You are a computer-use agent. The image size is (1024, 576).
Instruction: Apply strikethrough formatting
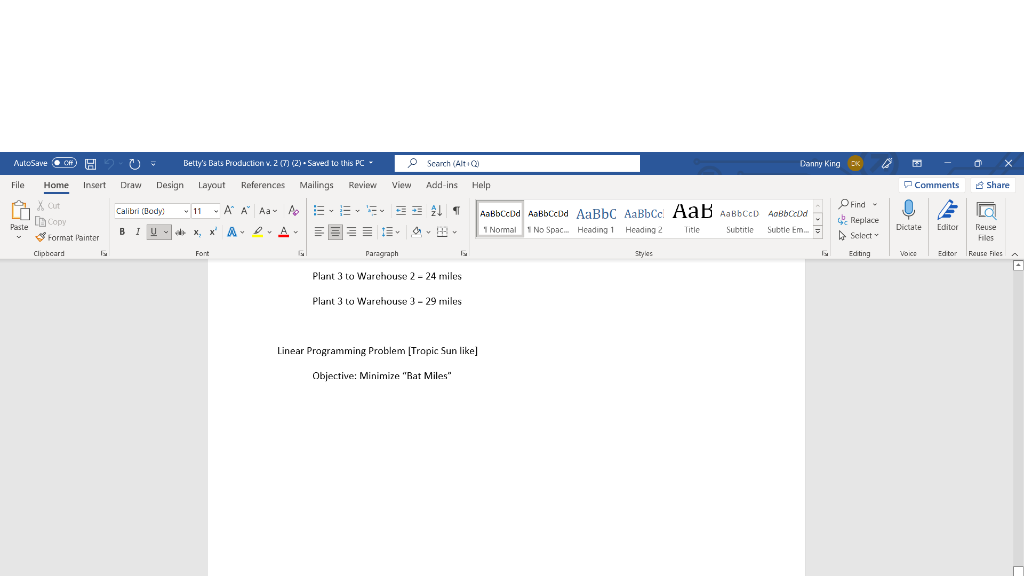click(180, 232)
